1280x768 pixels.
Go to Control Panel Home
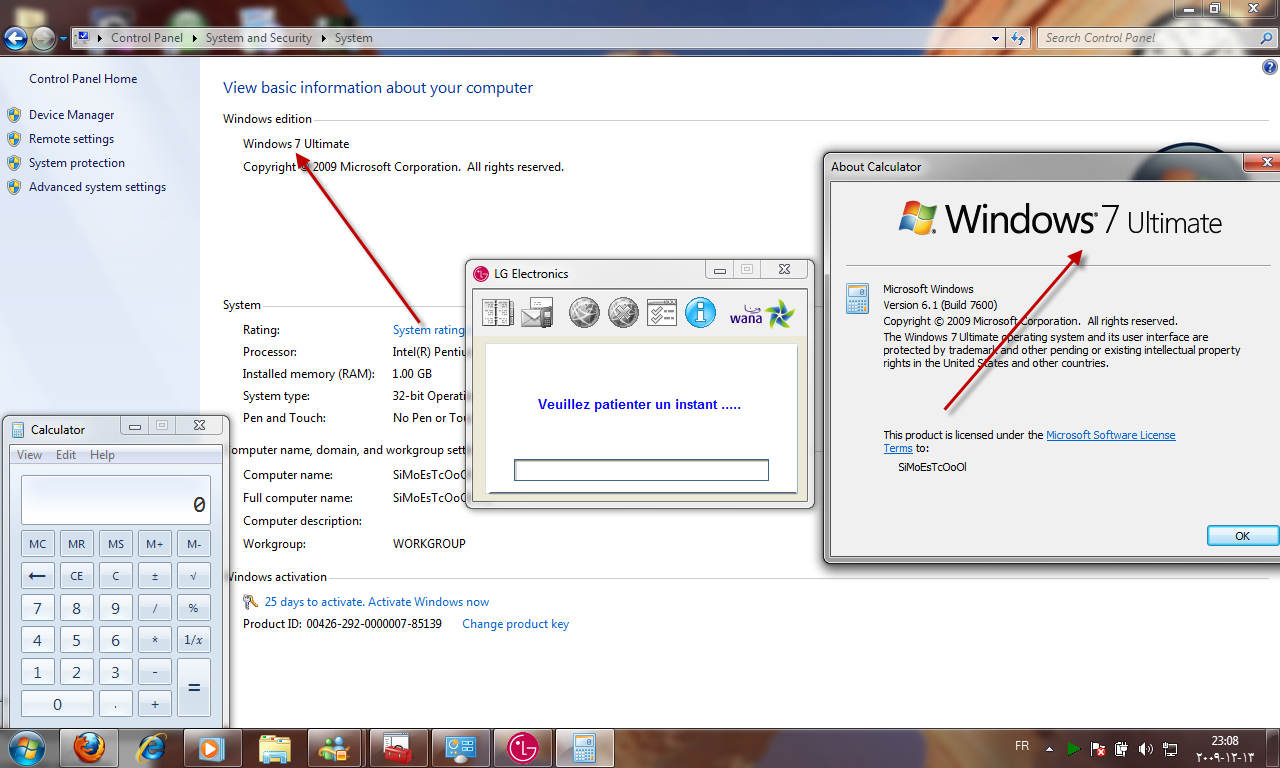click(x=83, y=79)
